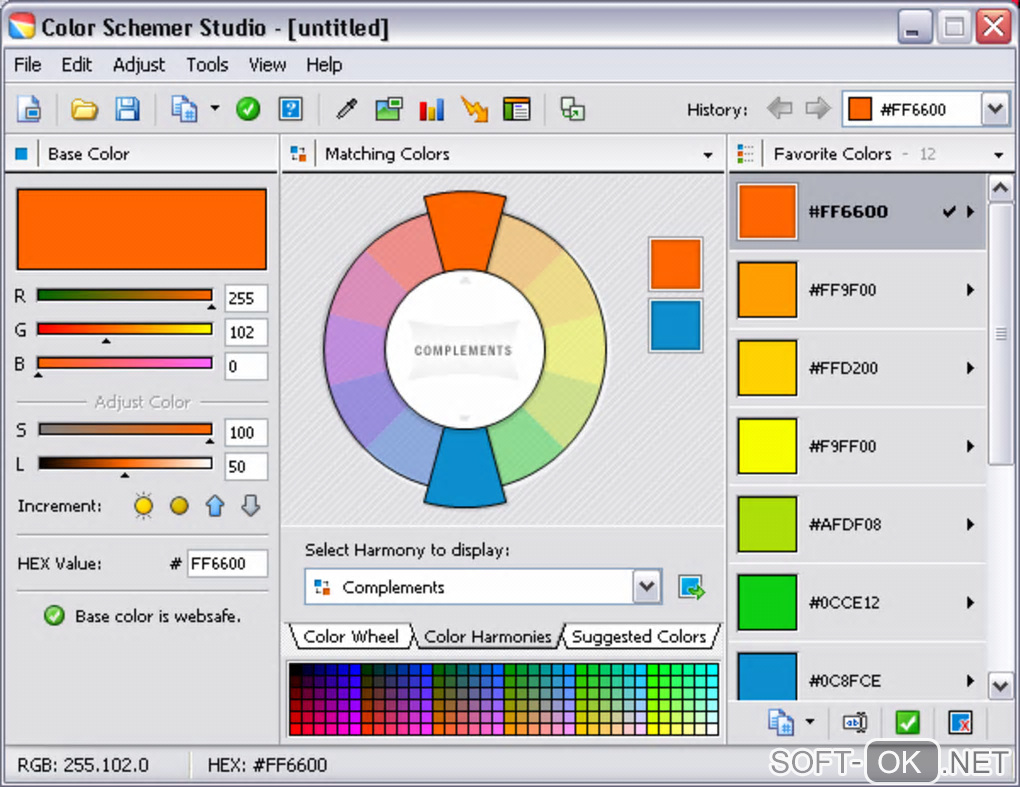The width and height of the screenshot is (1020, 787).
Task: Click the overlapping windows toolbar icon
Action: click(572, 109)
